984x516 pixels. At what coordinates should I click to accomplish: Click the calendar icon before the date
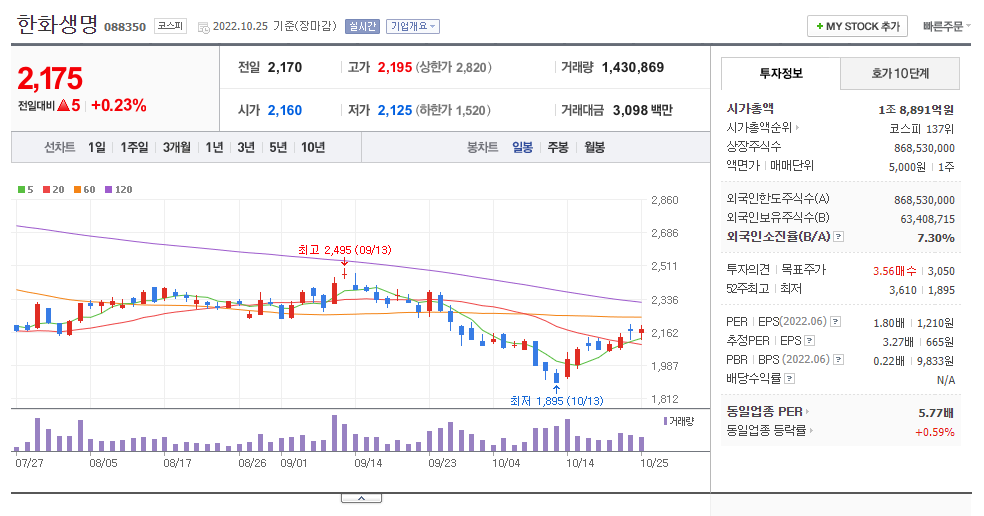(x=203, y=27)
